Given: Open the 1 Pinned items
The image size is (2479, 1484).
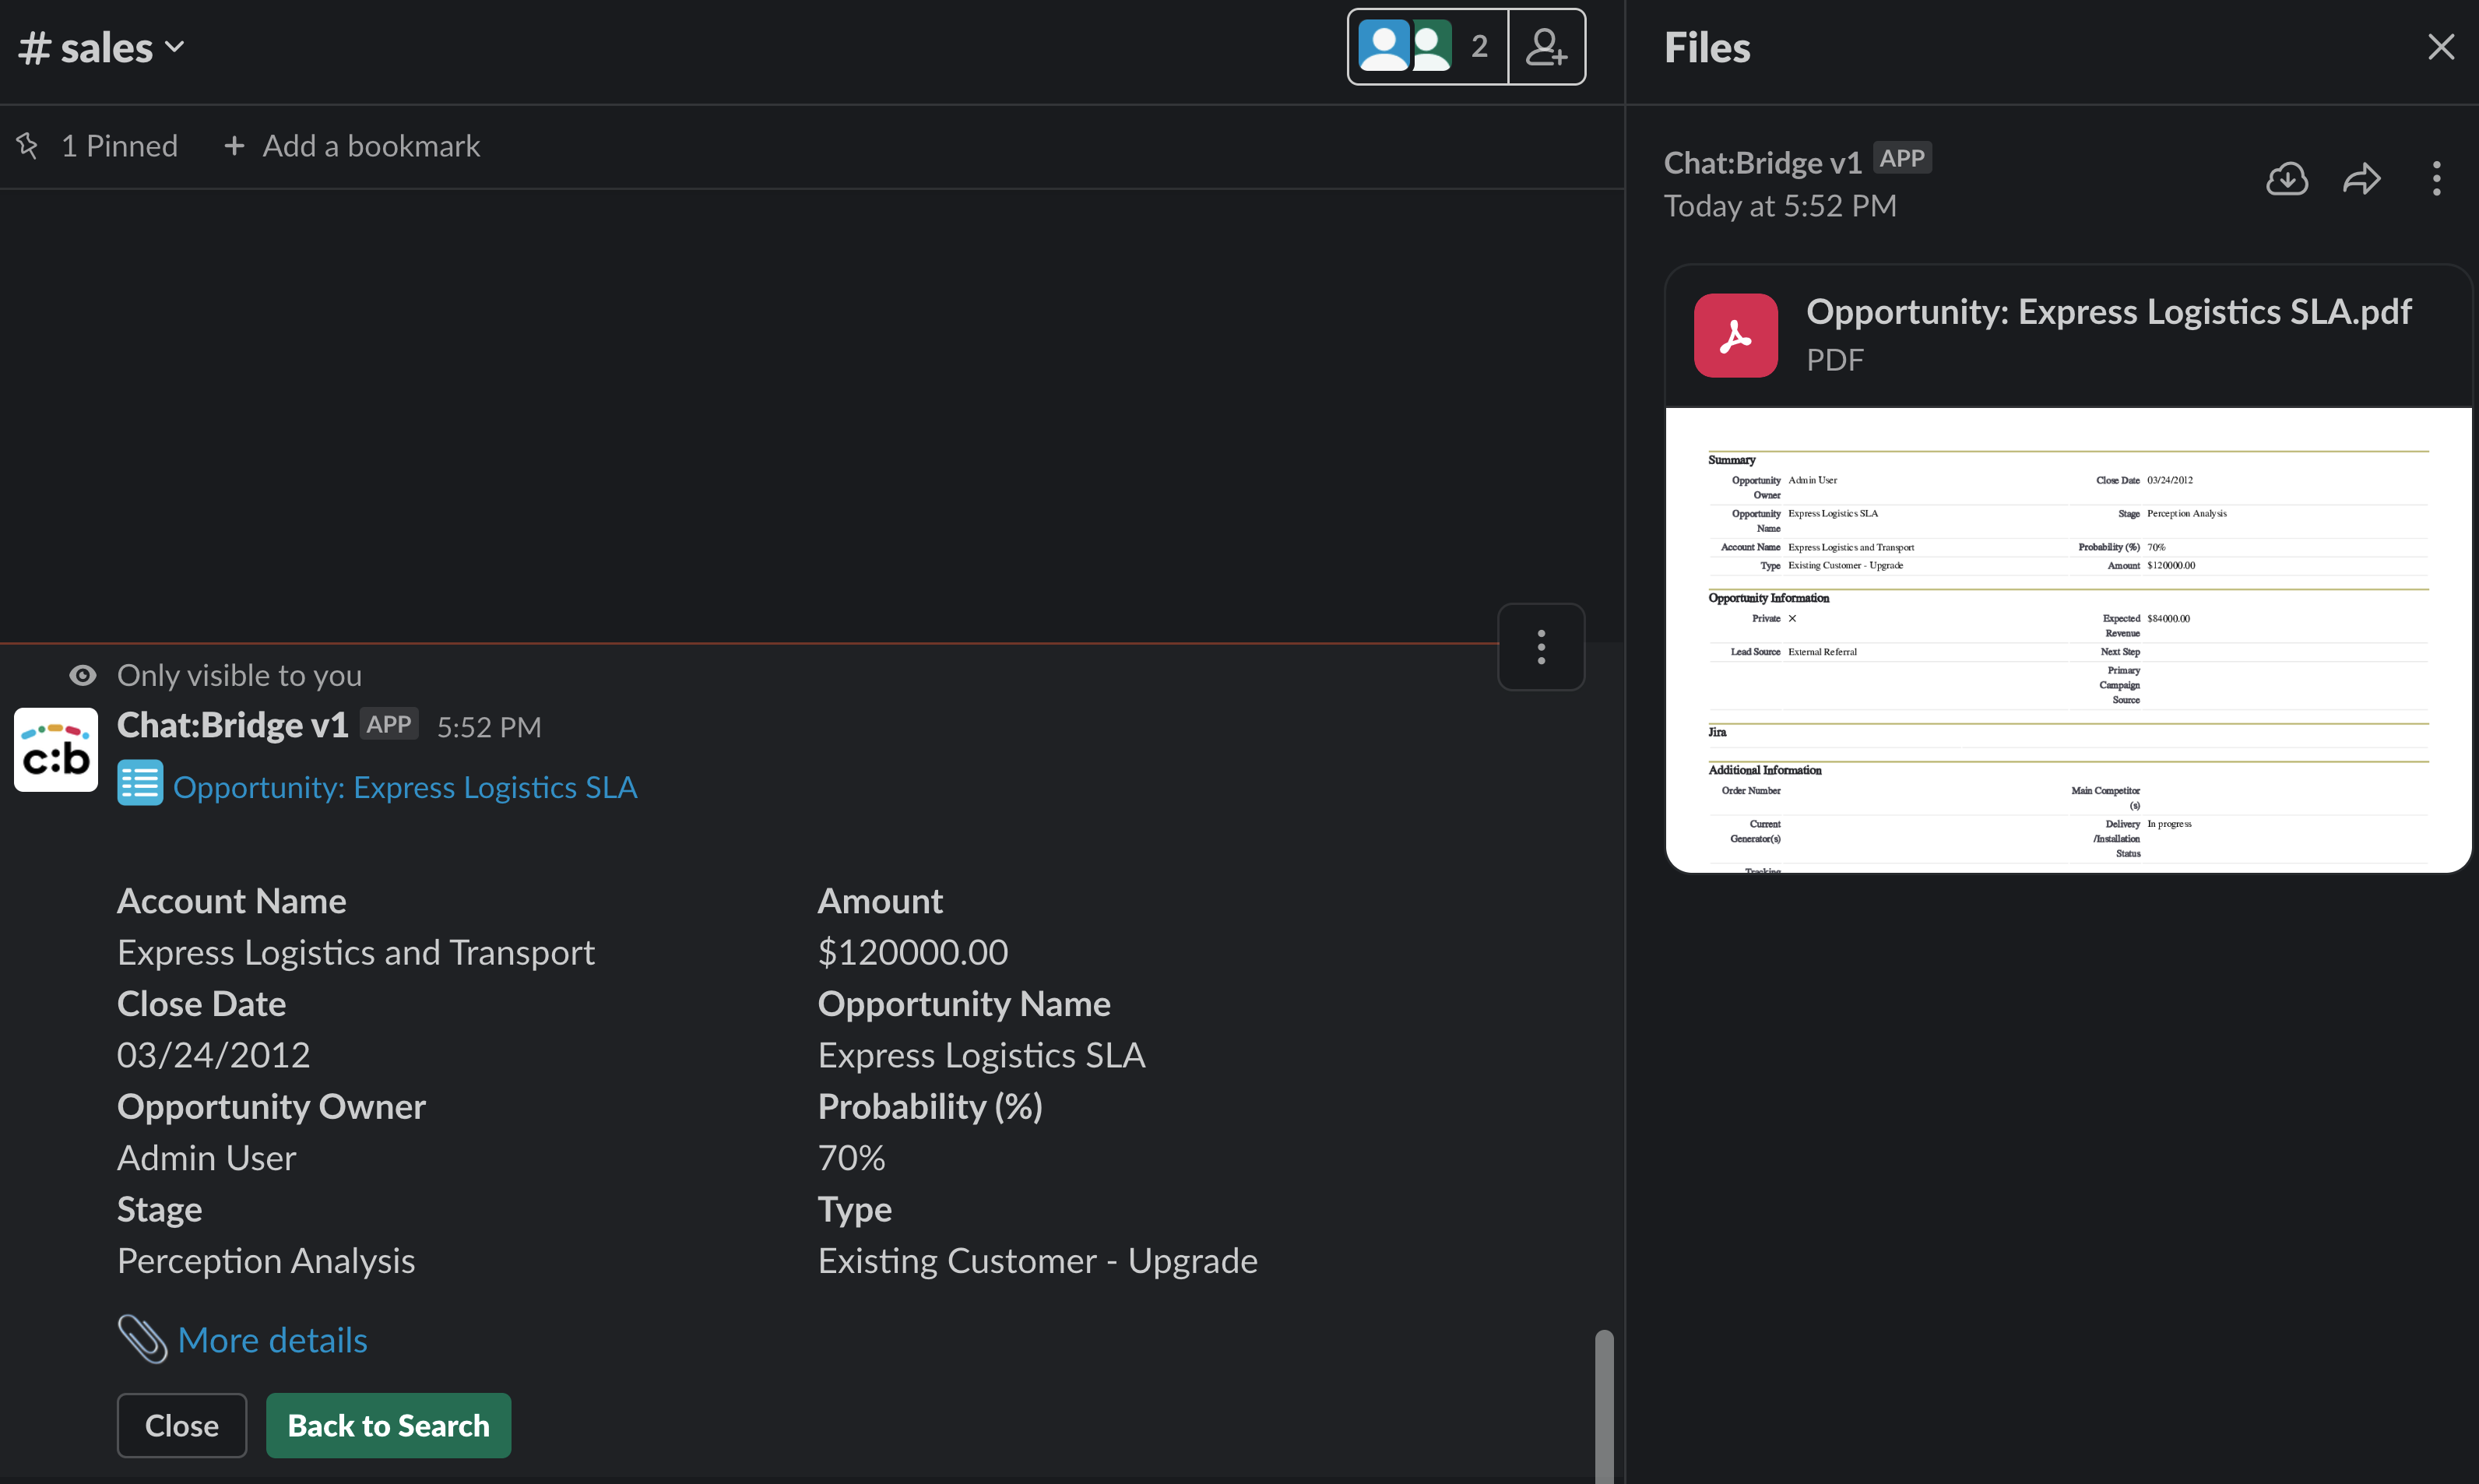Looking at the screenshot, I should 119,146.
